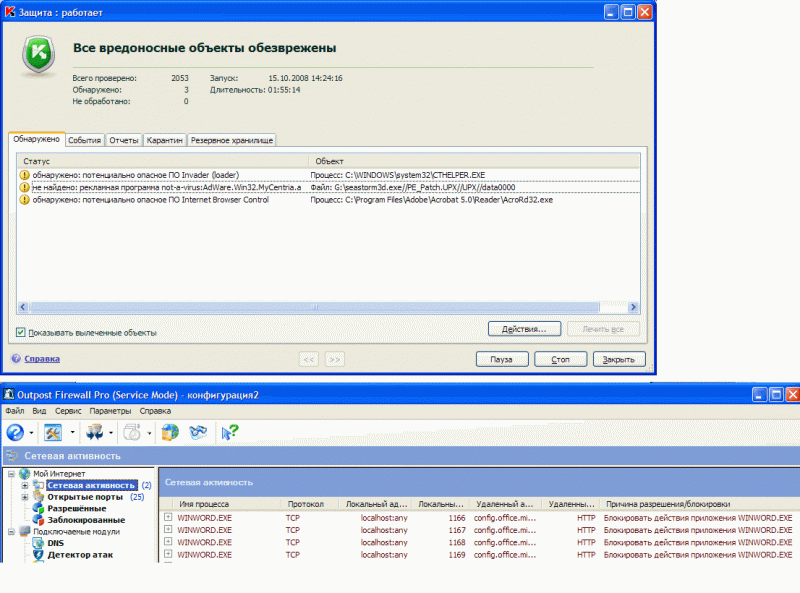Sort by the Протокол column header
Image resolution: width=800 pixels, height=593 pixels.
[309, 504]
